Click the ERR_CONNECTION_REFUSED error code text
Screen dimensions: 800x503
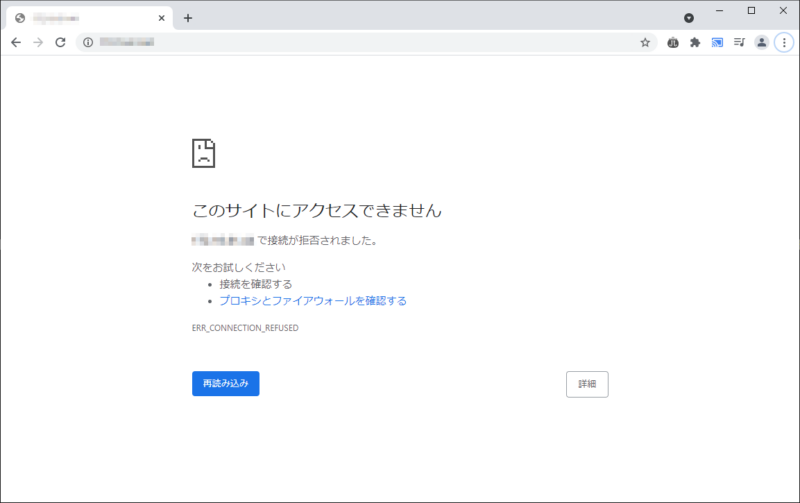coord(245,328)
